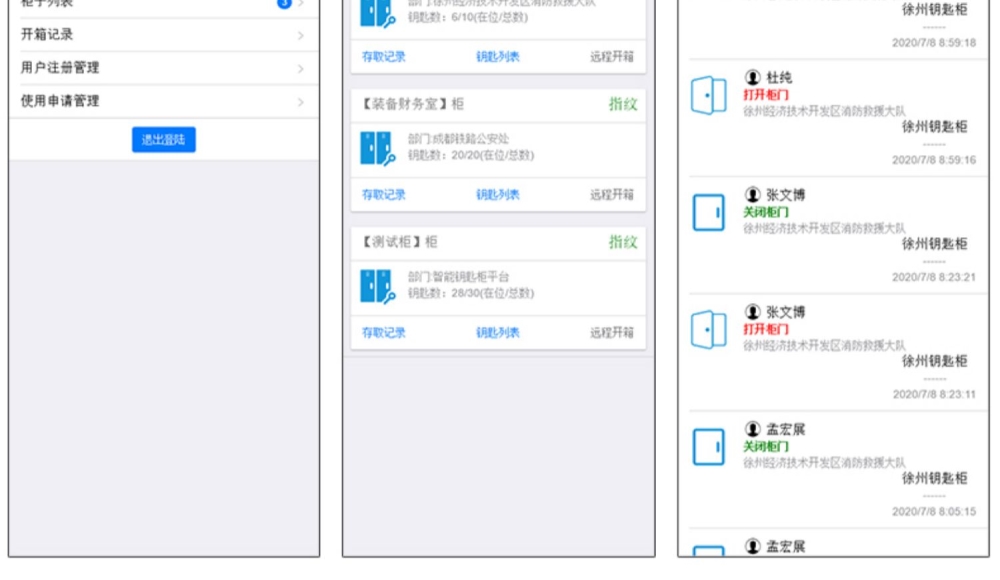Image resolution: width=1000 pixels, height=580 pixels.
Task: Click open-door icon beside 杜纯 record
Action: click(x=709, y=95)
